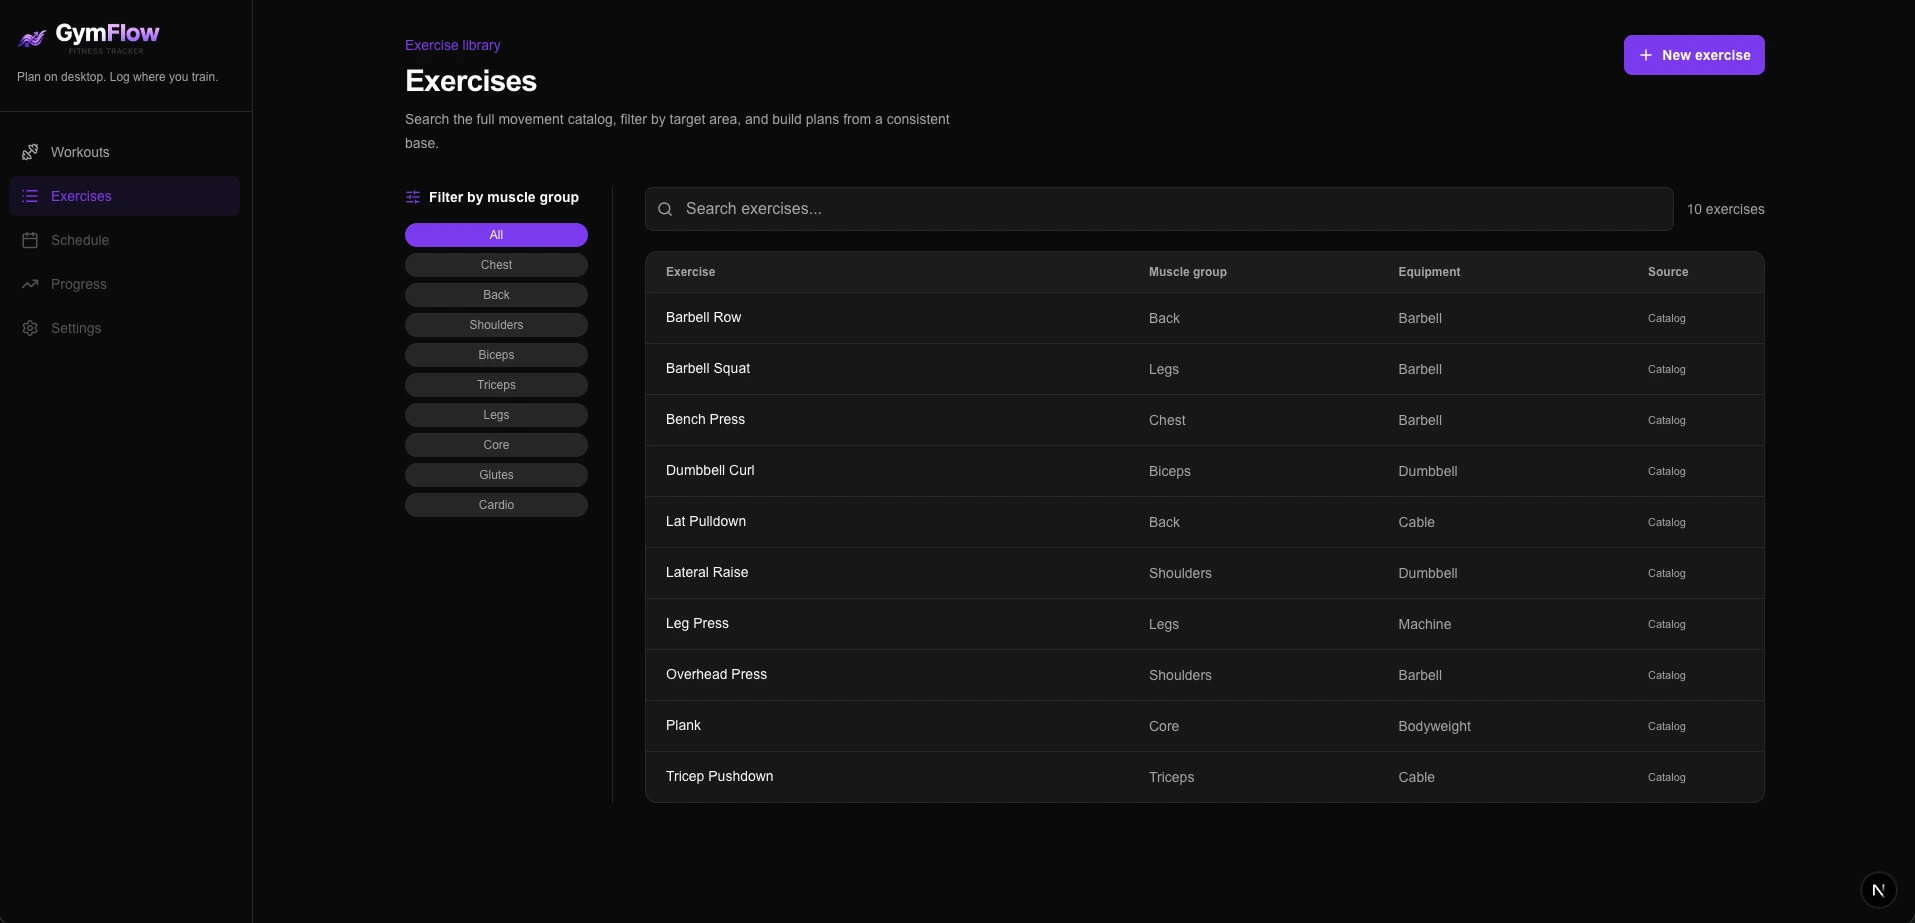
Task: Select the Lateral Raise exercise name
Action: pyautogui.click(x=707, y=572)
